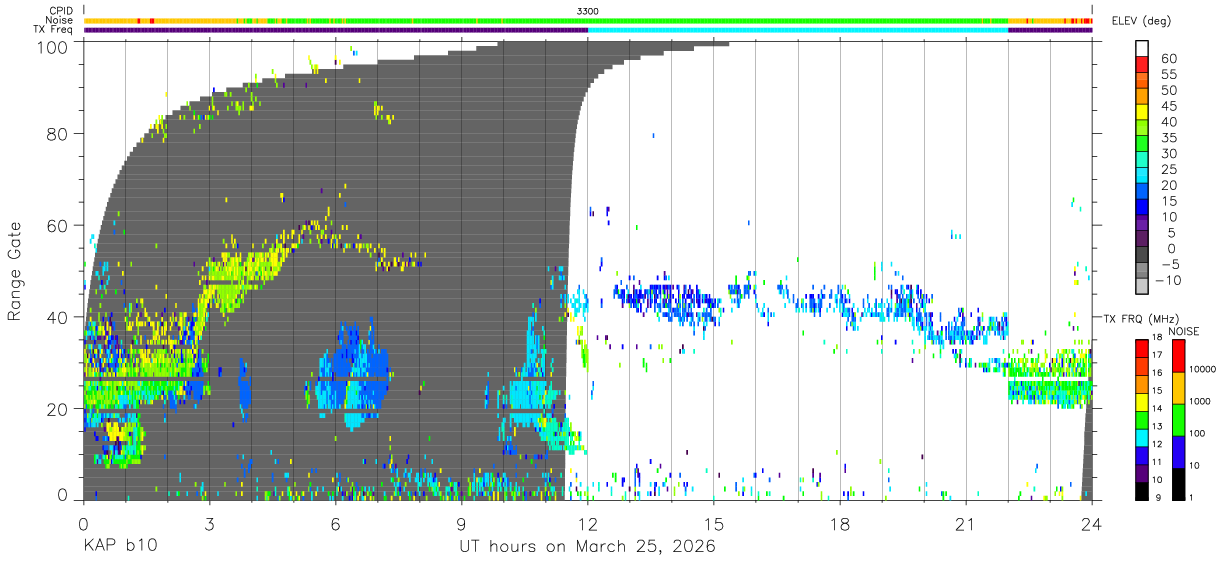This screenshot has height=567, width=1228.
Task: Pick the red 55–60 degree elevation swatch
Action: [1142, 65]
